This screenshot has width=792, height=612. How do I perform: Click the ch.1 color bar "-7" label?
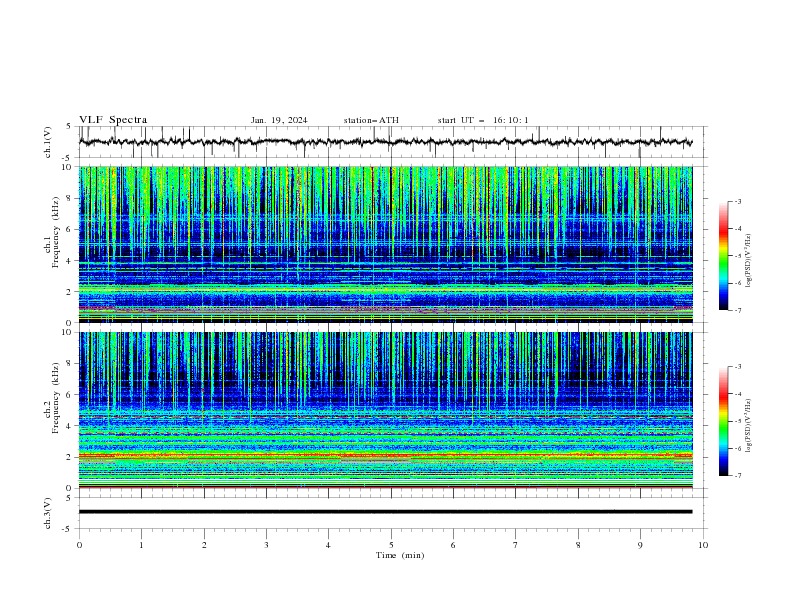738,310
